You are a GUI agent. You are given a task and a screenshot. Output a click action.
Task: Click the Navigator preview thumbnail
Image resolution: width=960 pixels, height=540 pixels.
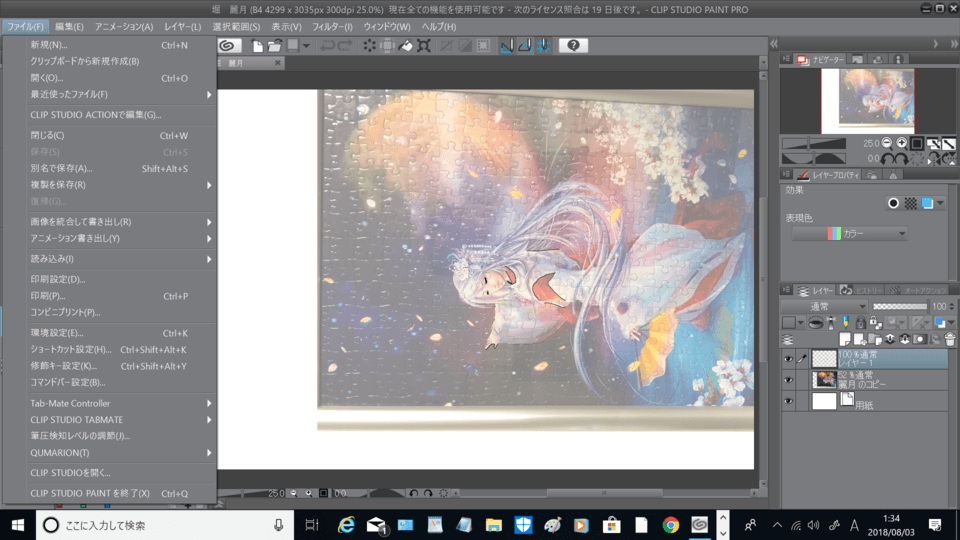pyautogui.click(x=867, y=100)
